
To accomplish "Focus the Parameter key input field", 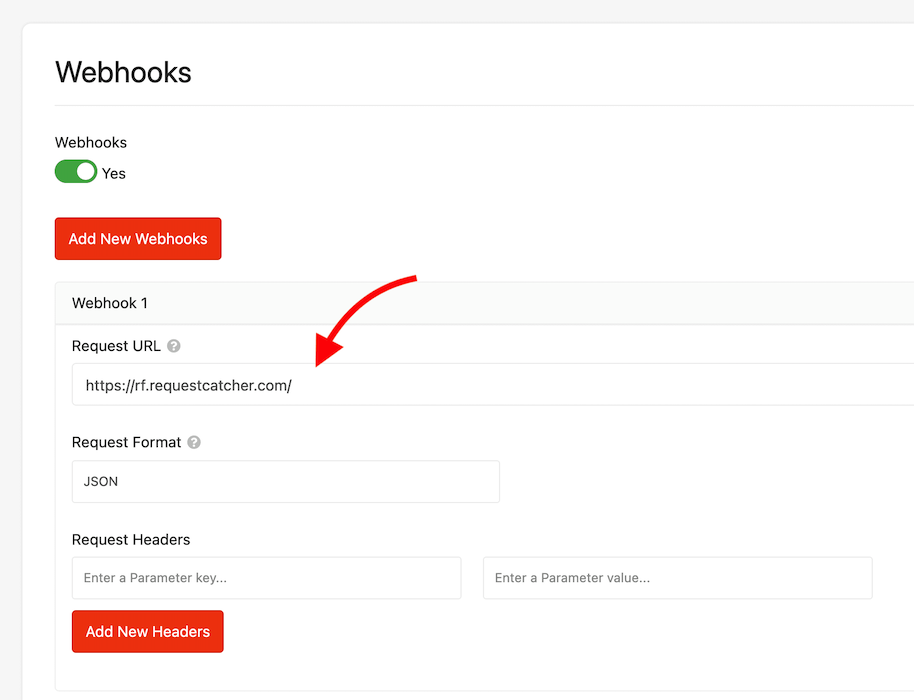I will click(266, 578).
